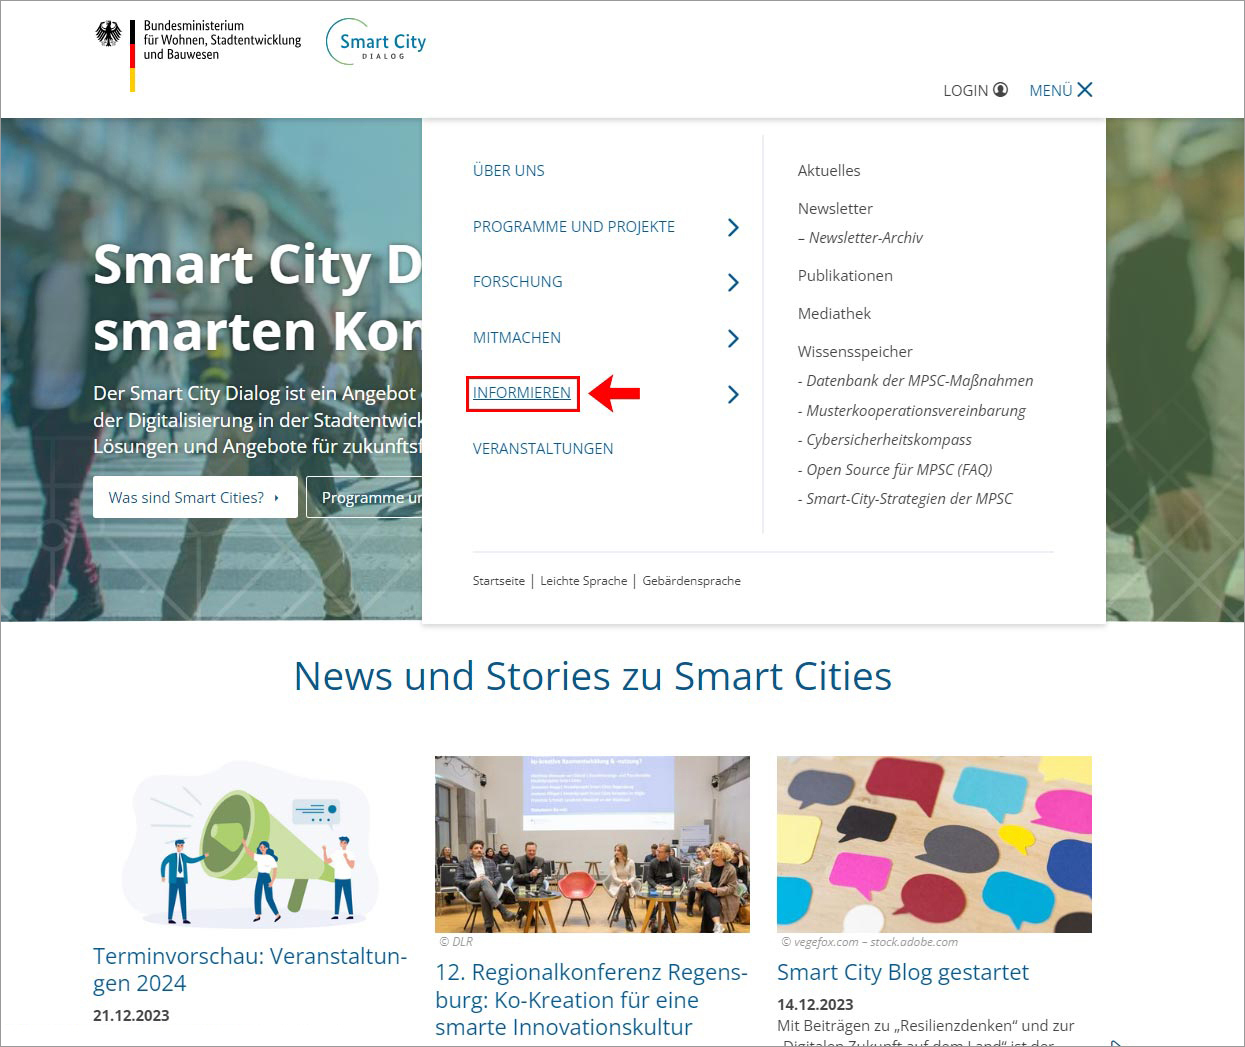Open the Über uns menu item
The image size is (1245, 1047).
click(x=508, y=171)
